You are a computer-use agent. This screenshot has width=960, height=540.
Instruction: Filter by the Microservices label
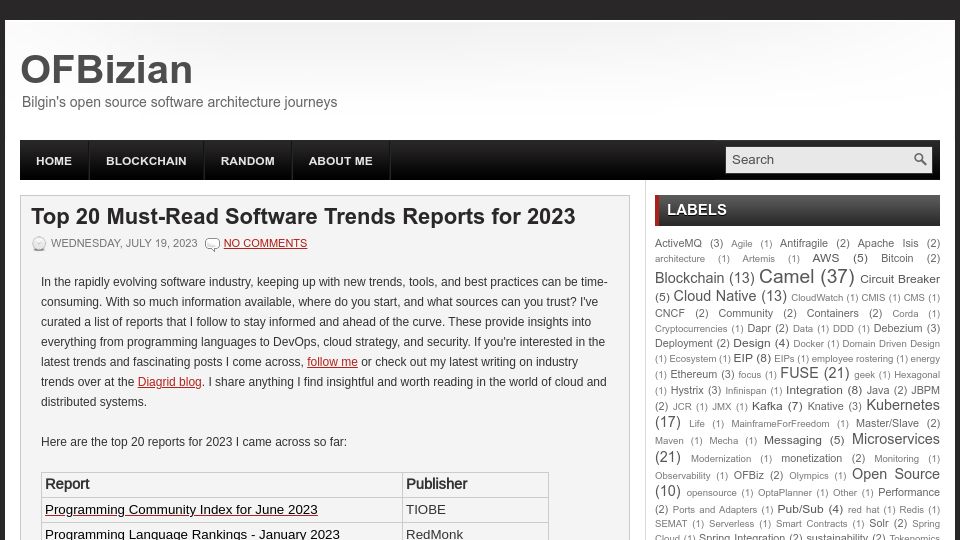coord(895,440)
